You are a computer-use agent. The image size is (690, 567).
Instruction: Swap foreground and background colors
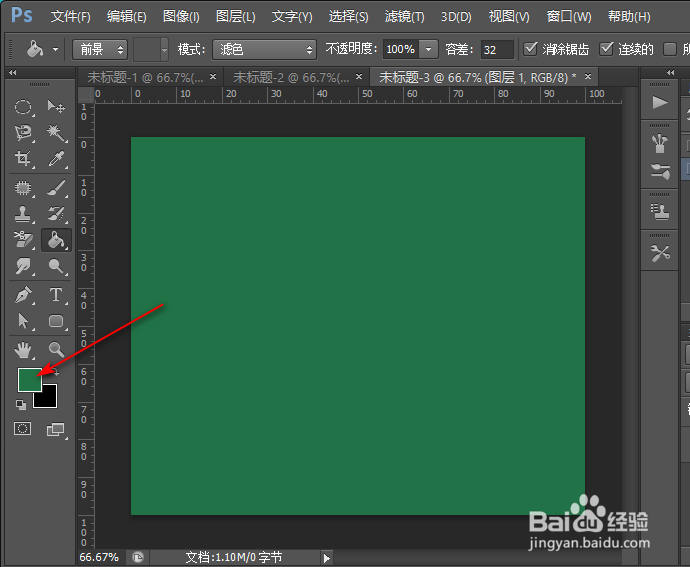[x=56, y=373]
